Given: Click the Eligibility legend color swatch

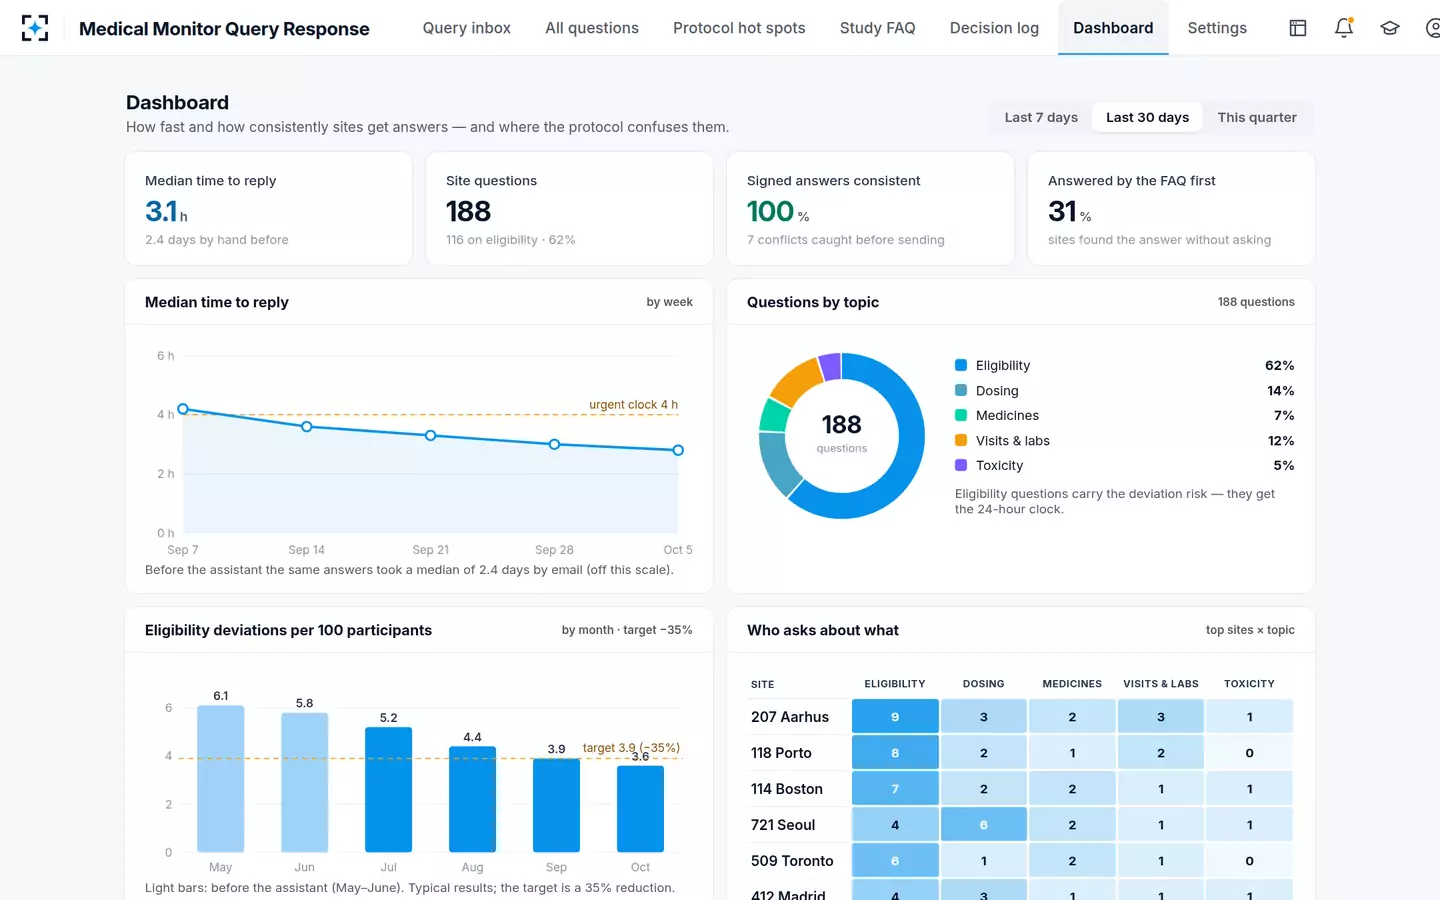Looking at the screenshot, I should coord(961,365).
